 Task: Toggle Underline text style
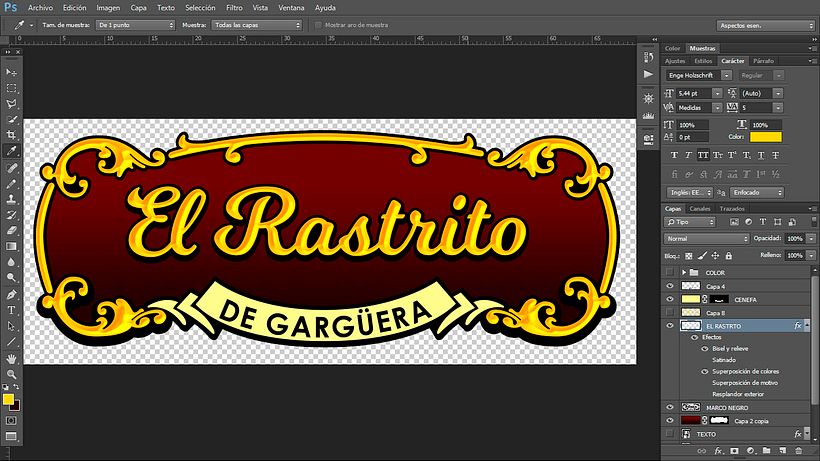[761, 155]
